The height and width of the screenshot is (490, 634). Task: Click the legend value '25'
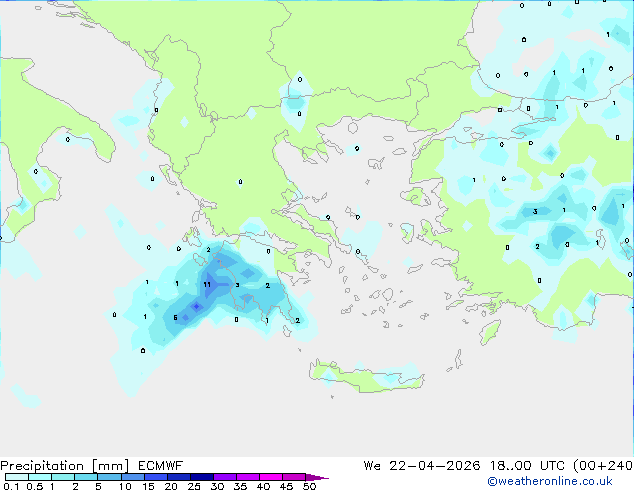[194, 486]
